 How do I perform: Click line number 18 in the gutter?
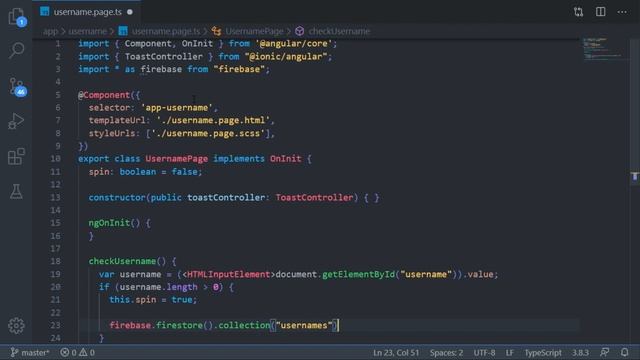56,261
